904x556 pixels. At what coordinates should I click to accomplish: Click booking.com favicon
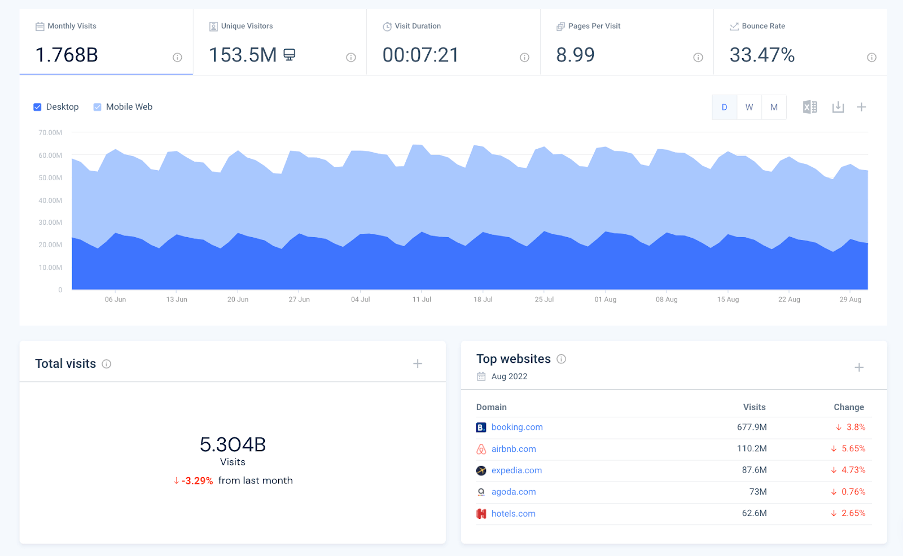point(481,427)
